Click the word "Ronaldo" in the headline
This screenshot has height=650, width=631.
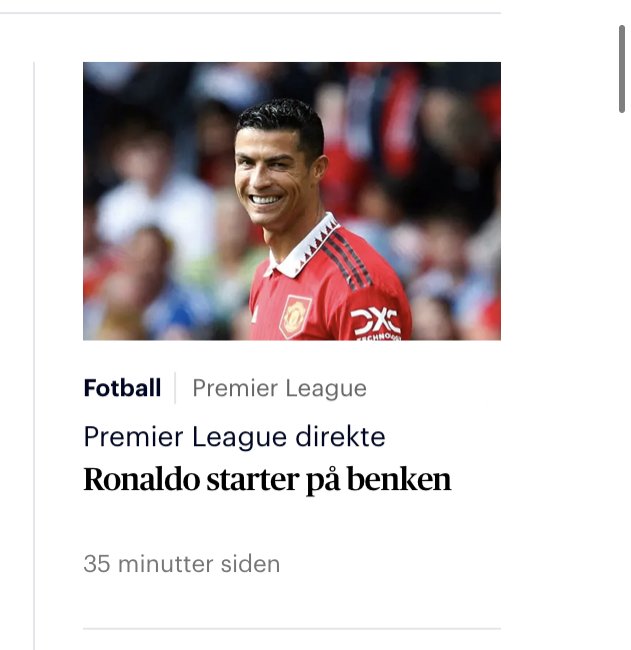142,479
